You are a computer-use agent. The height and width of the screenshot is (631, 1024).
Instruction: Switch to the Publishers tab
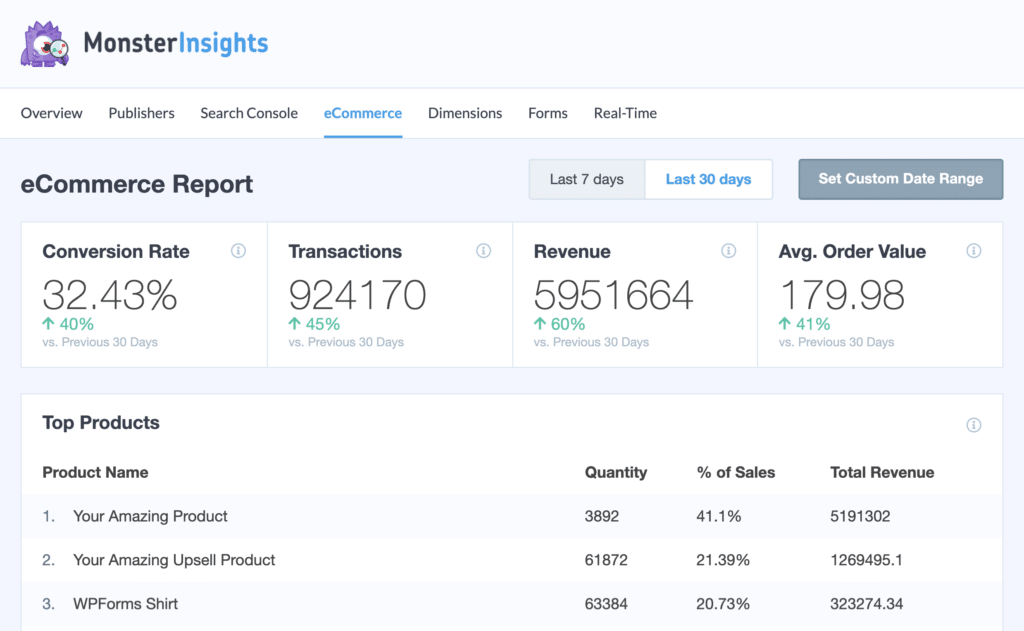(x=142, y=113)
